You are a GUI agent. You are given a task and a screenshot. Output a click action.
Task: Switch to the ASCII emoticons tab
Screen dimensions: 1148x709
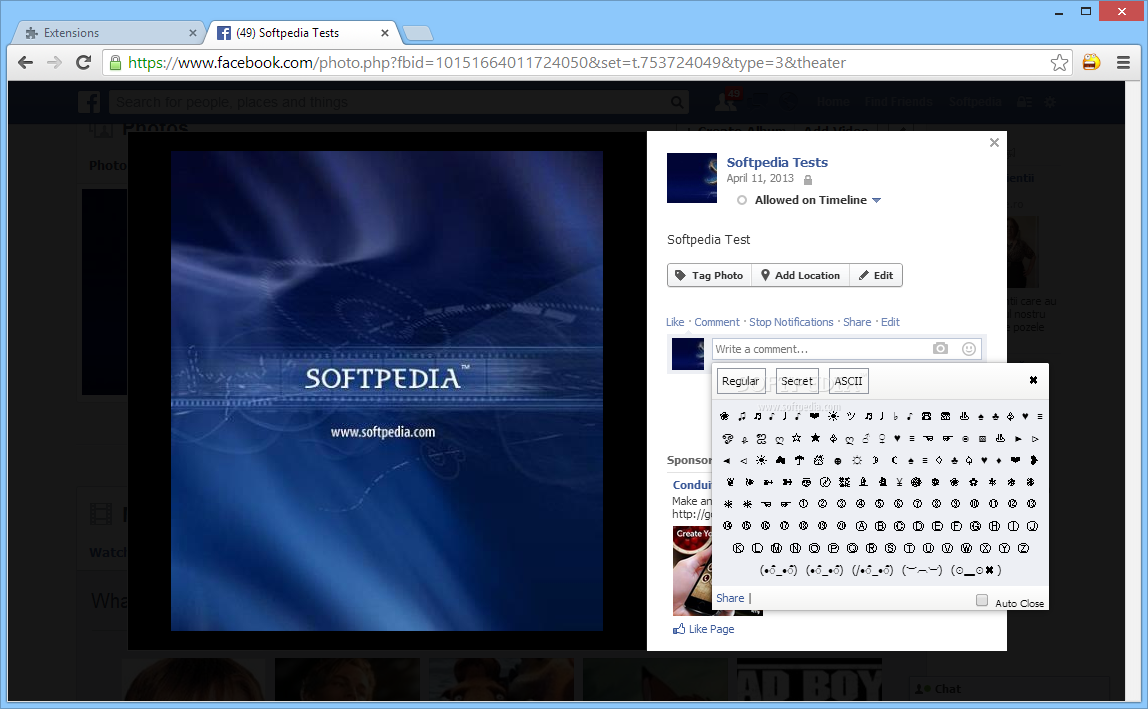click(x=849, y=381)
